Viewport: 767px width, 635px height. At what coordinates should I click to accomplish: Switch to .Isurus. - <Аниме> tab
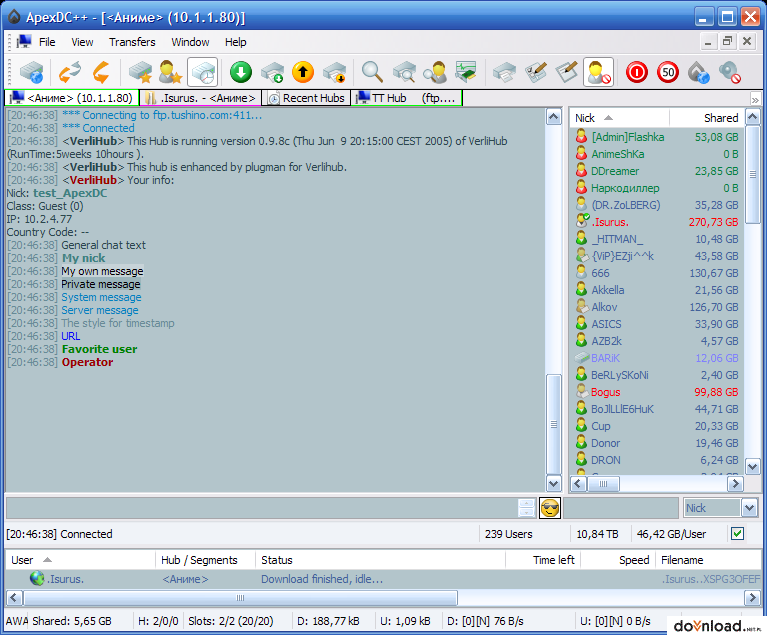tap(201, 98)
